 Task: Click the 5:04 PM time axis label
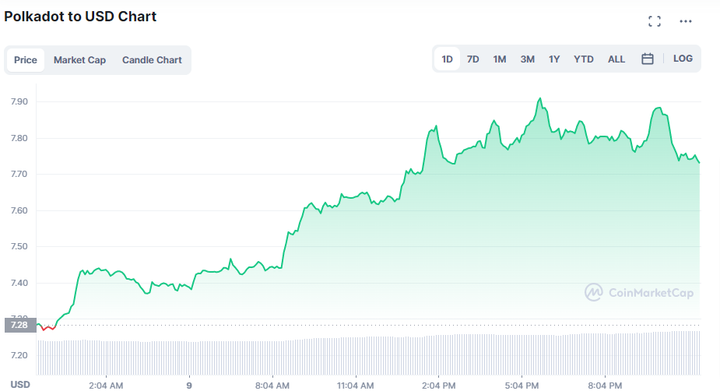[522, 386]
